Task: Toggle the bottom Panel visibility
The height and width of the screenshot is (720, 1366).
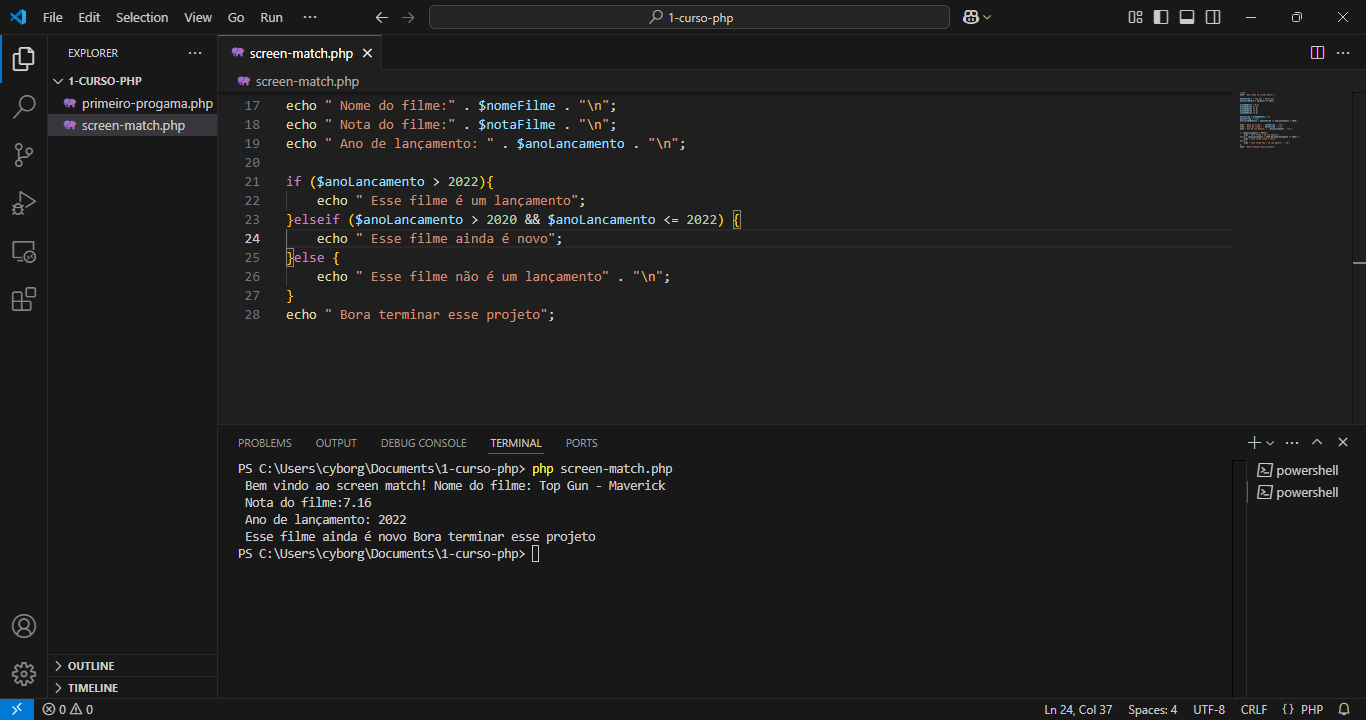Action: coord(1187,17)
